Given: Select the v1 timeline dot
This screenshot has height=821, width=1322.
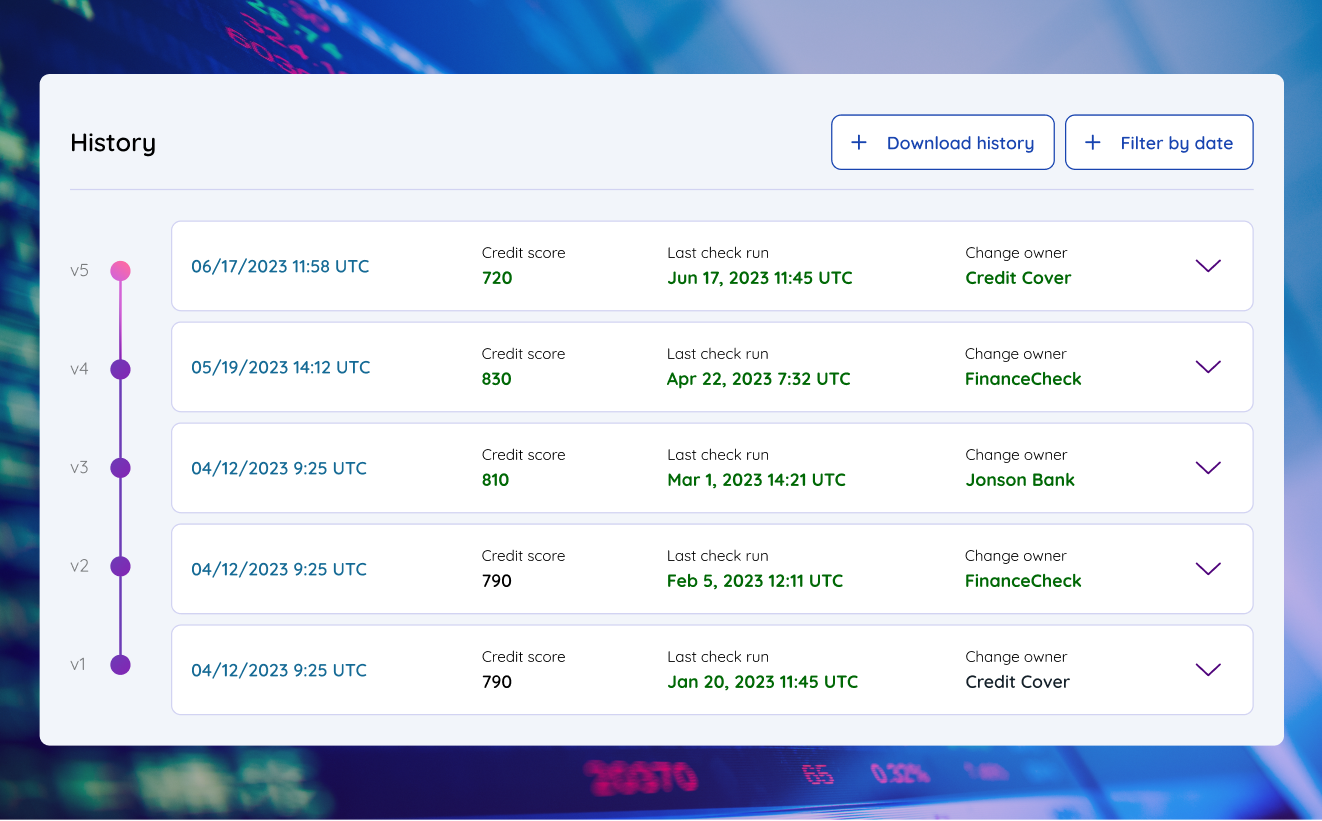Looking at the screenshot, I should pyautogui.click(x=120, y=664).
